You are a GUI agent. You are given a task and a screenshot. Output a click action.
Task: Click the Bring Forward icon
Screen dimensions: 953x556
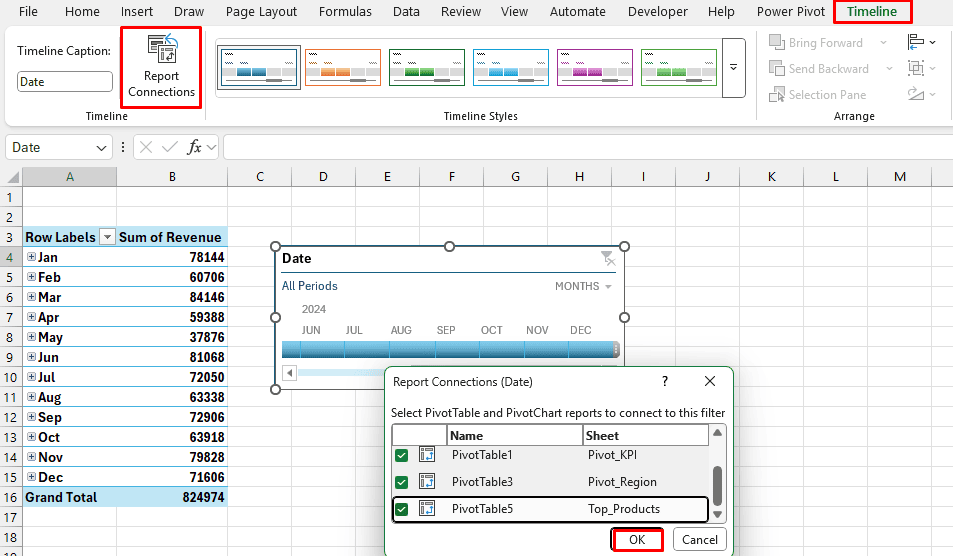click(x=776, y=43)
